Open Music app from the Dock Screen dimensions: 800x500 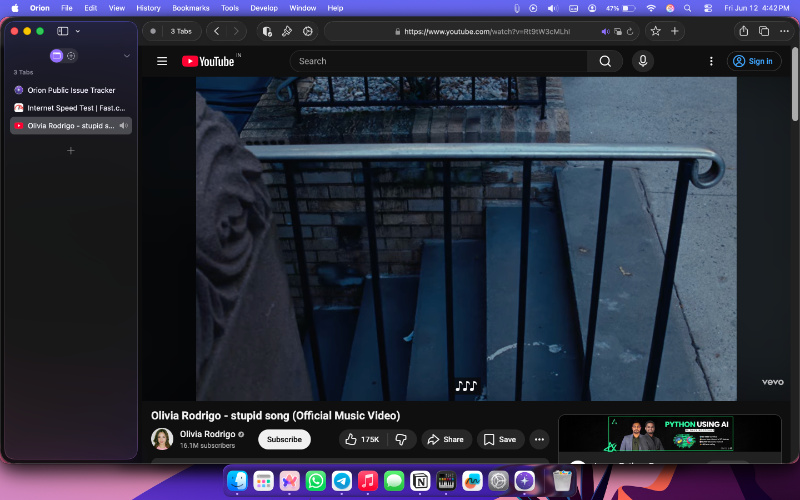pyautogui.click(x=368, y=481)
